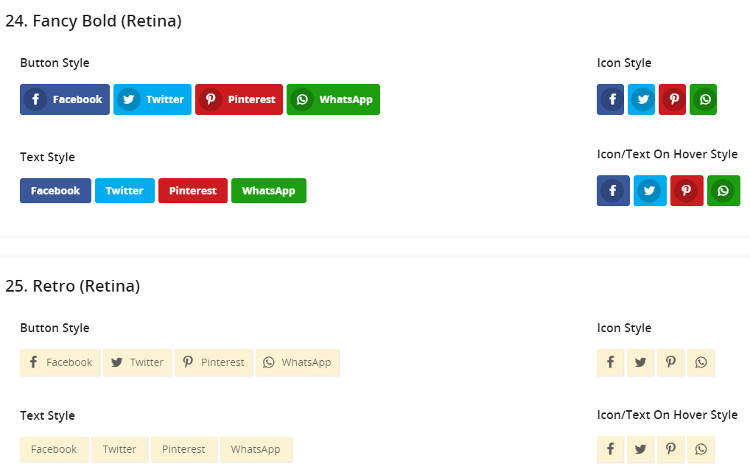The height and width of the screenshot is (475, 750).
Task: Click the Twitter bird icon under Fancy Bold Icon Style
Action: tap(641, 99)
